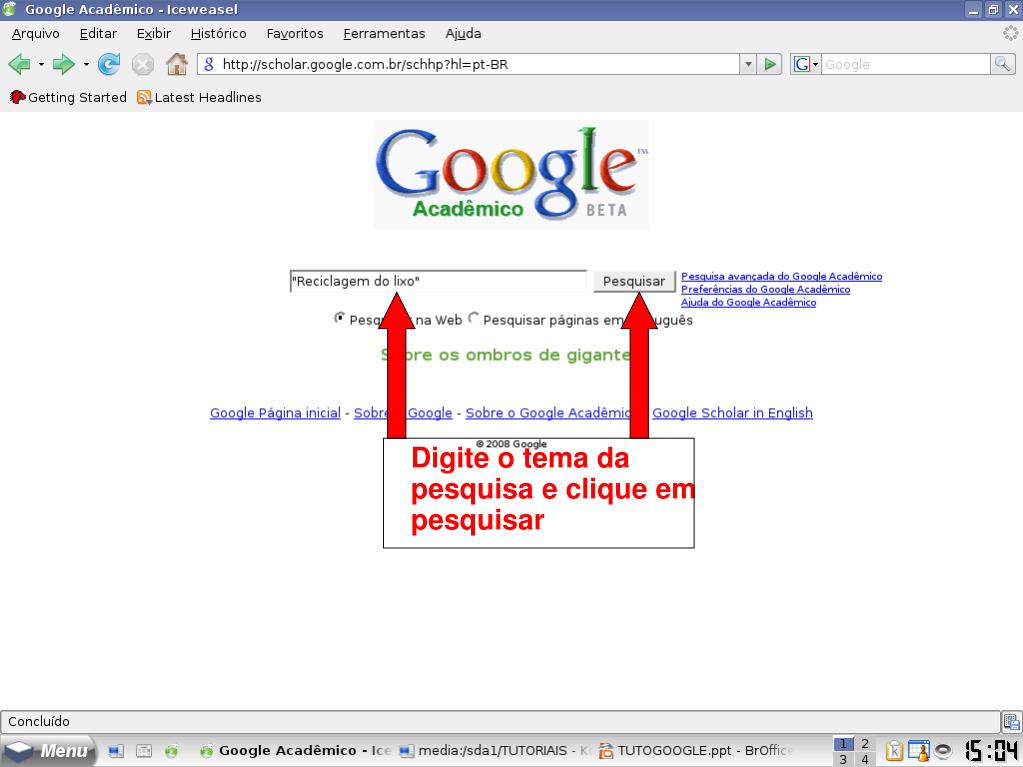The height and width of the screenshot is (767, 1023).
Task: Click the Latest Headlines feed icon
Action: 144,97
